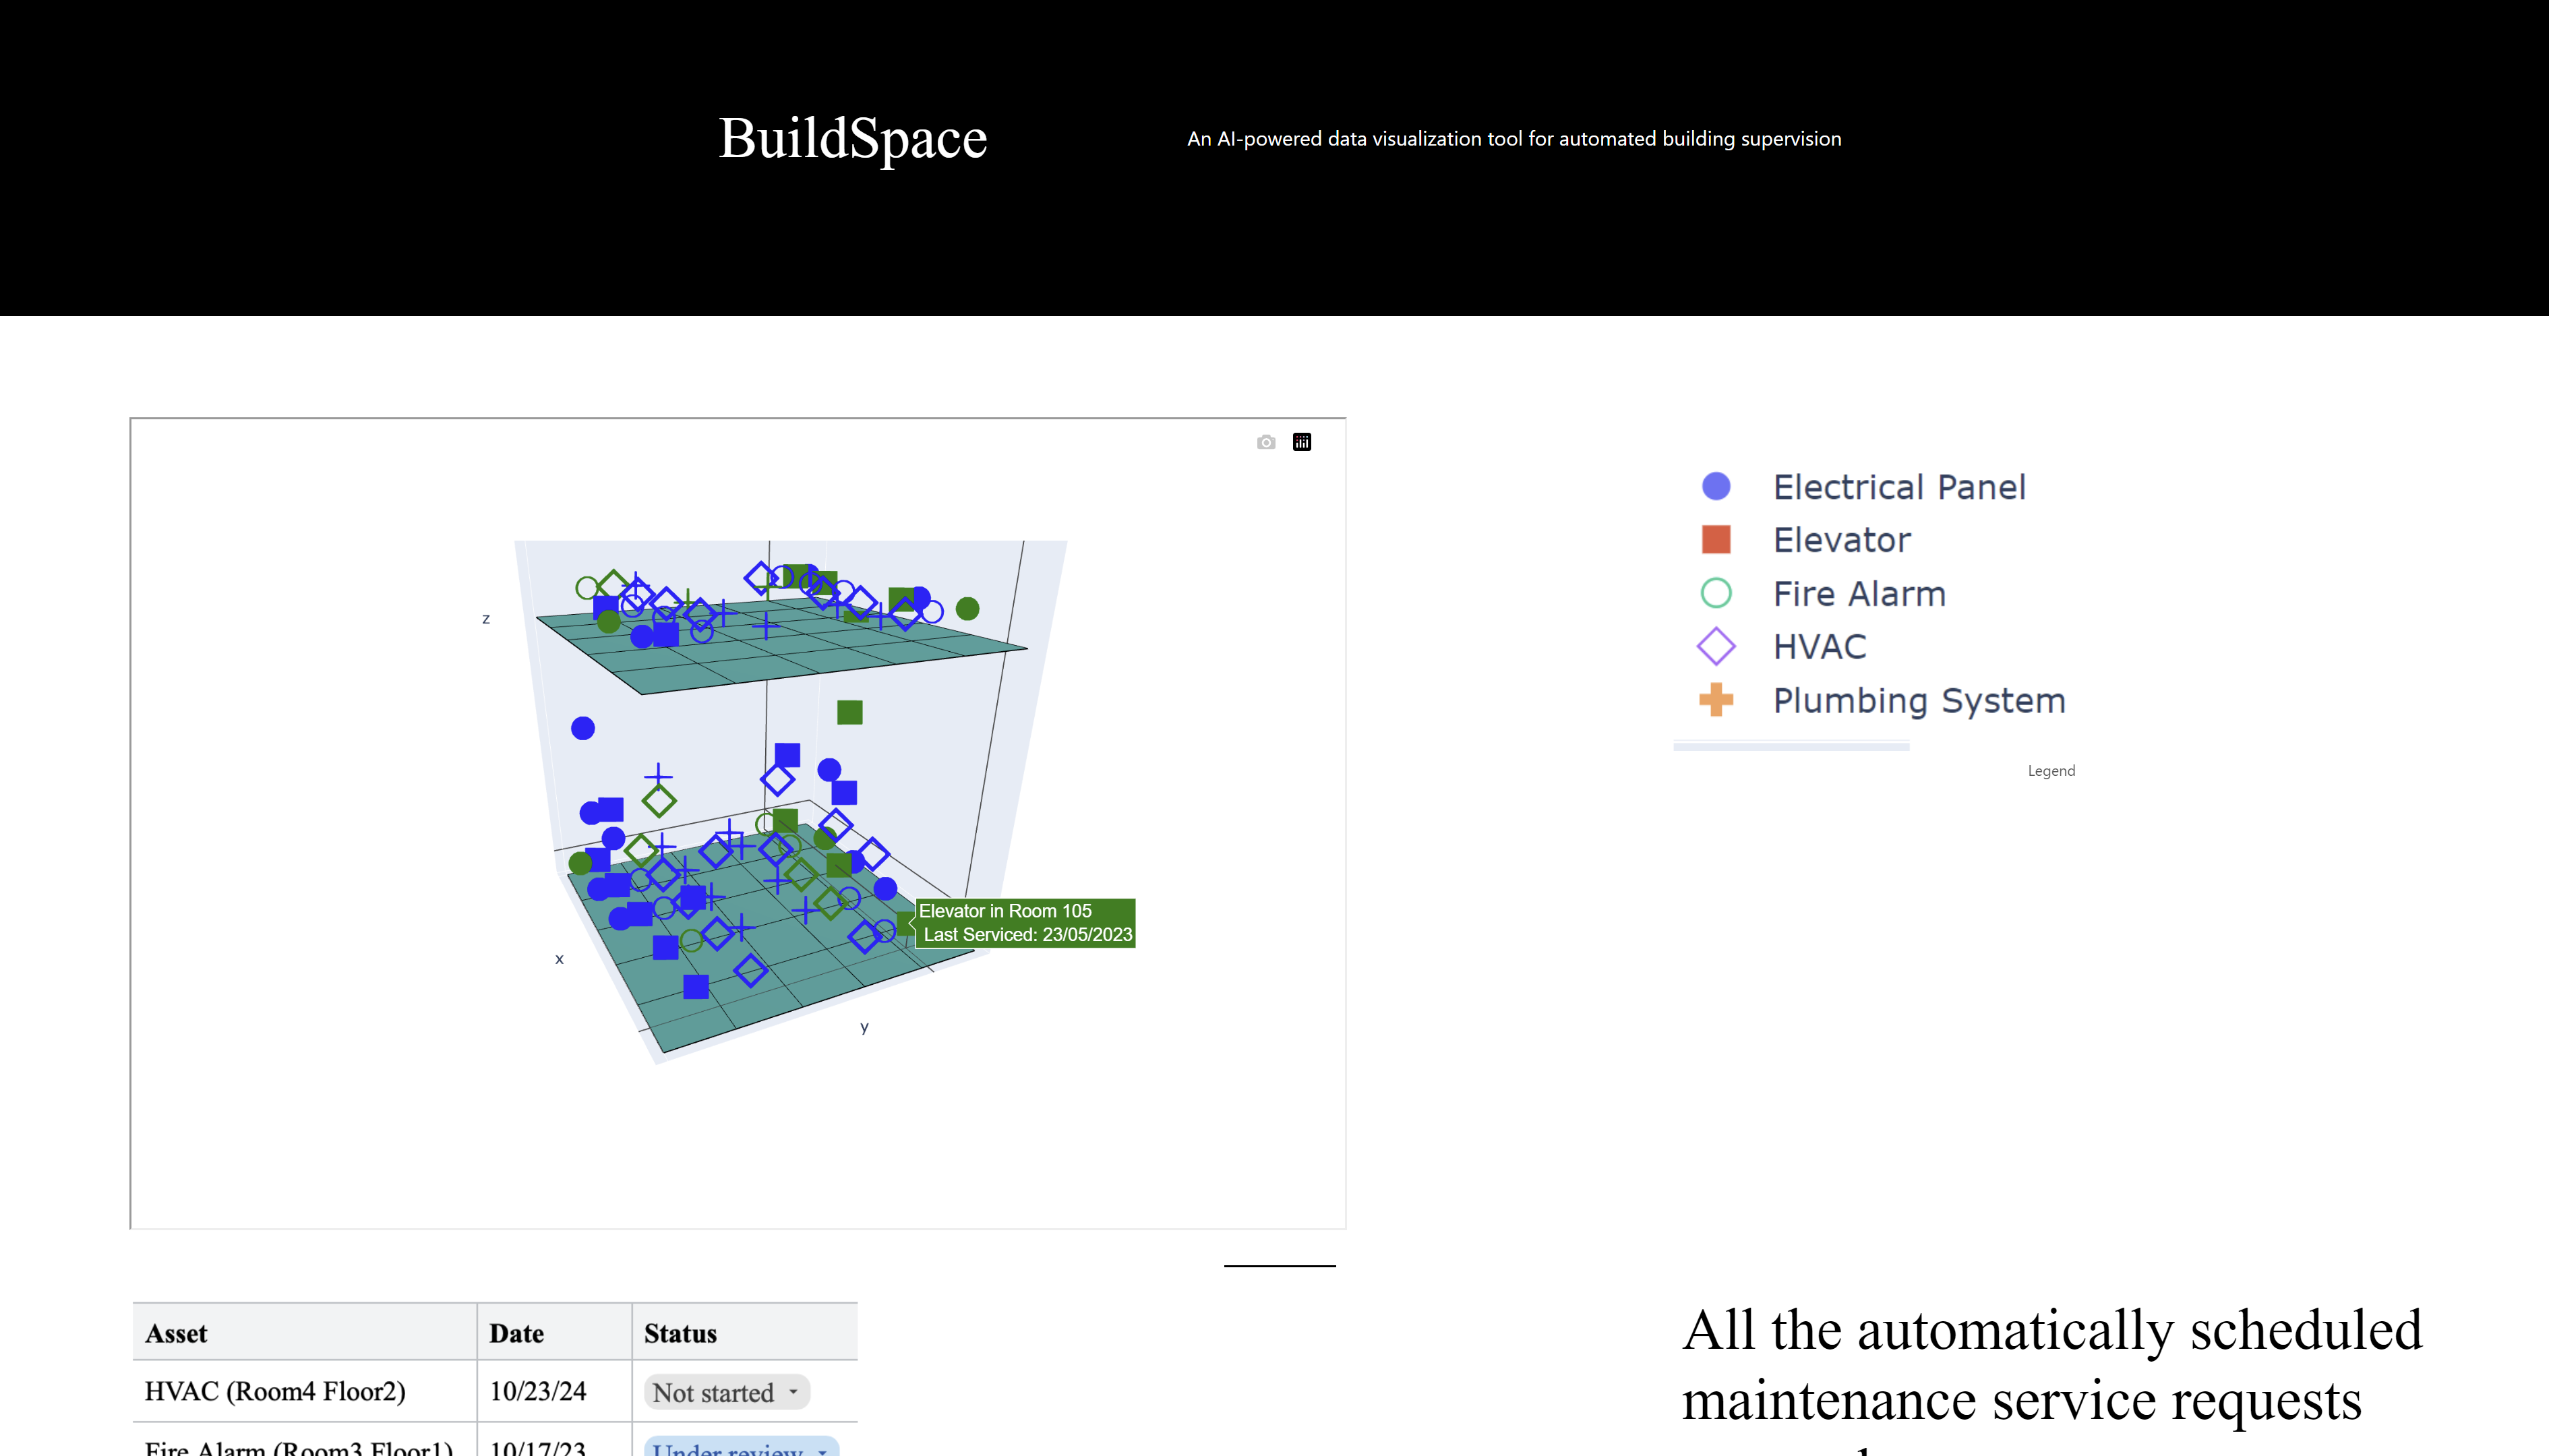Toggle Electrical Panel trace via legend label

pyautogui.click(x=1899, y=487)
